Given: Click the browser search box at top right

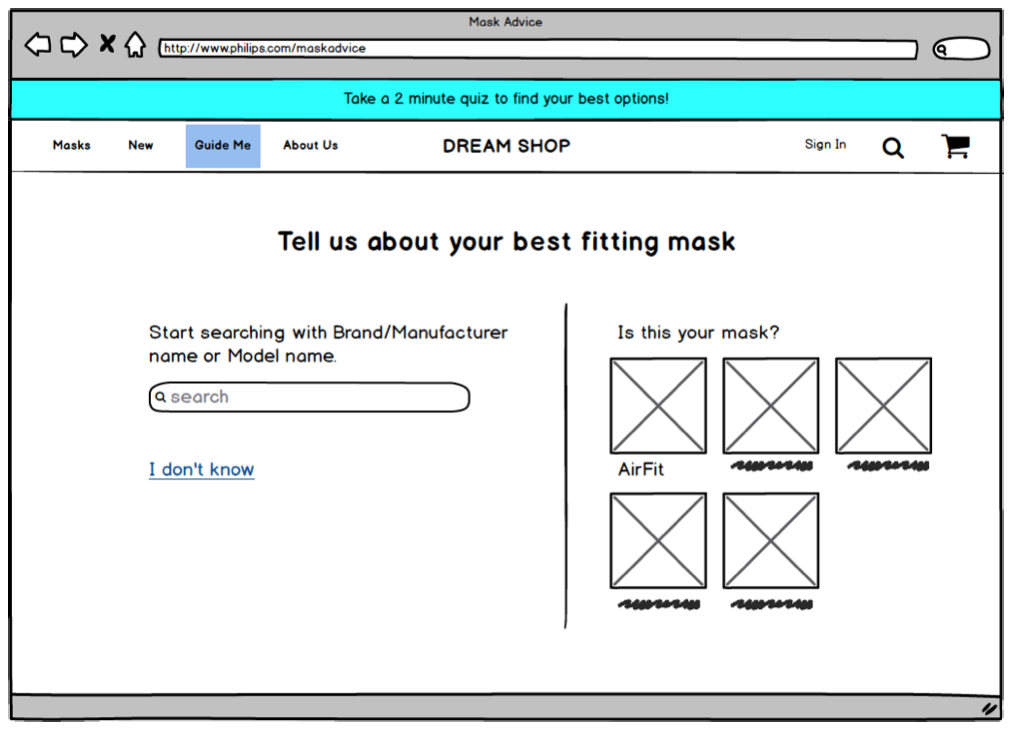Looking at the screenshot, I should click(961, 48).
